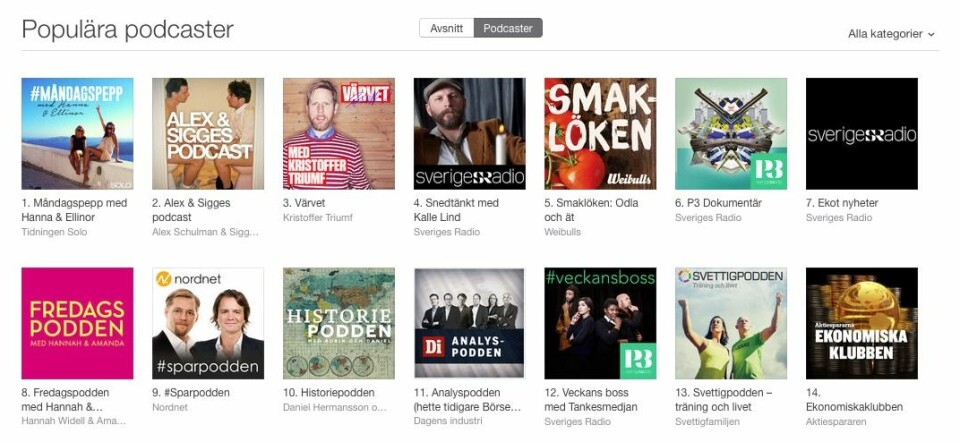960x442 pixels.
Task: Open the P3 Dokumentär cover image
Action: click(731, 134)
